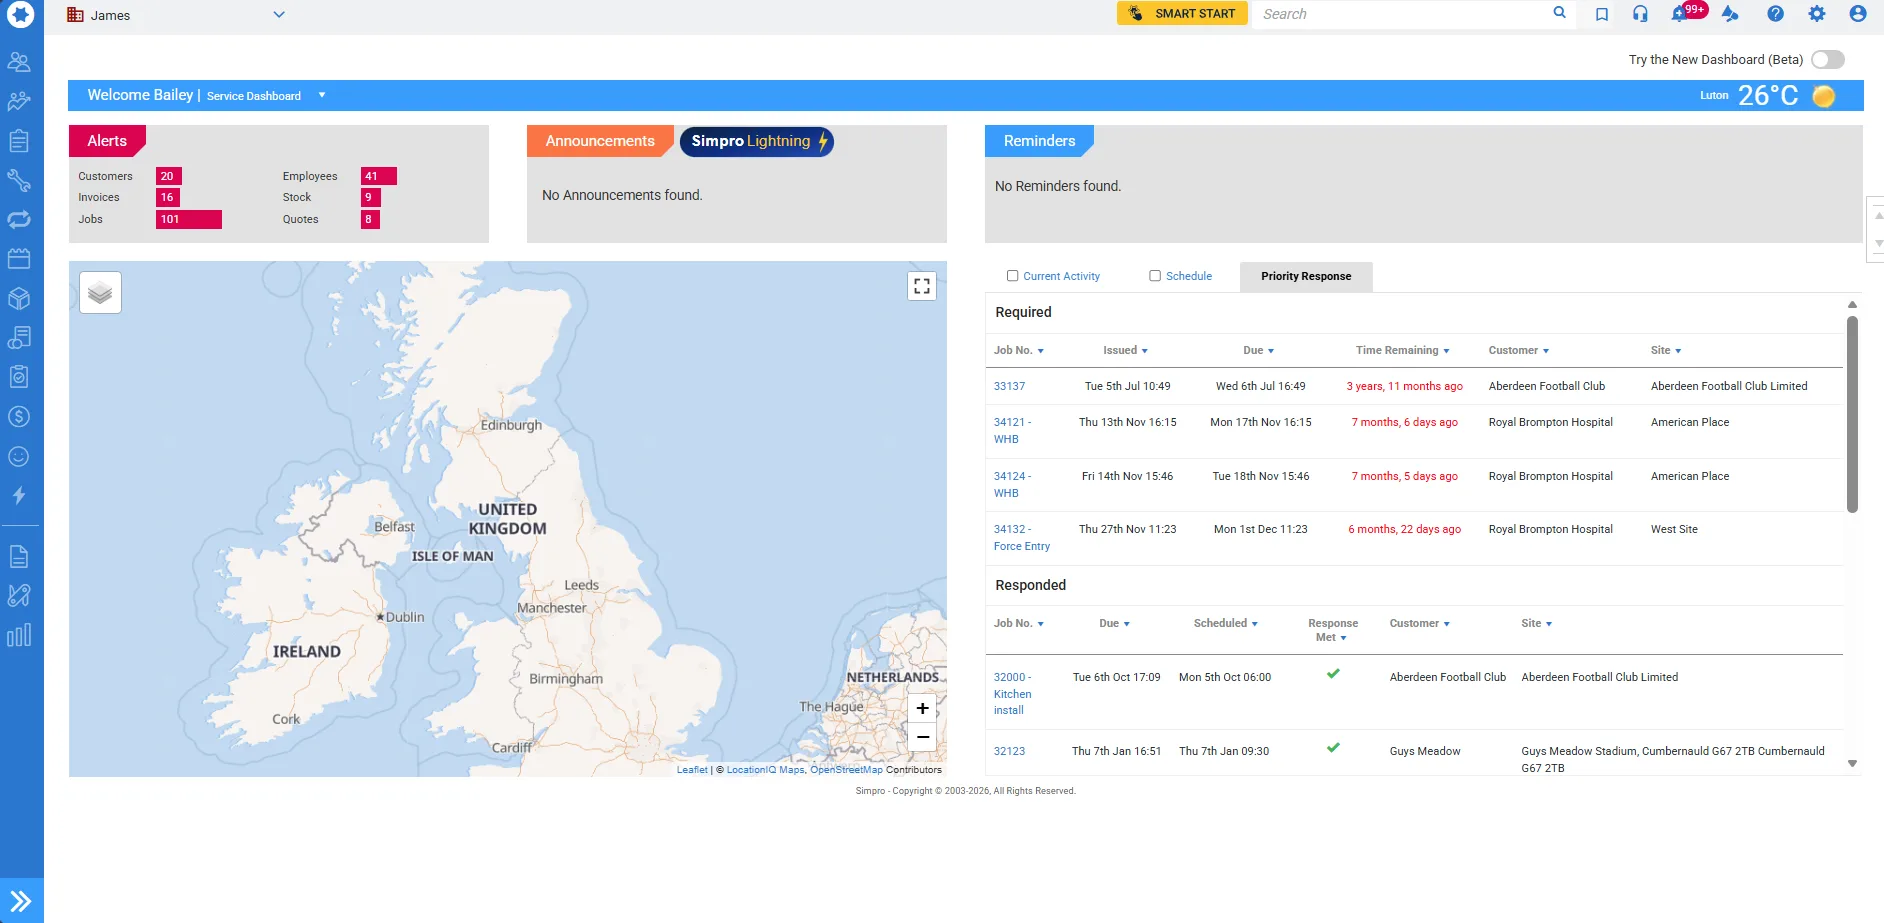Open job 33137 link
Viewport: 1884px width, 923px height.
click(x=1009, y=386)
